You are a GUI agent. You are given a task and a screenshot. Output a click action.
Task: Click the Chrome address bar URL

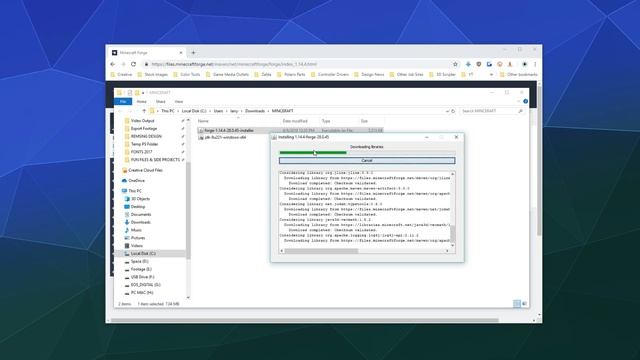click(234, 64)
